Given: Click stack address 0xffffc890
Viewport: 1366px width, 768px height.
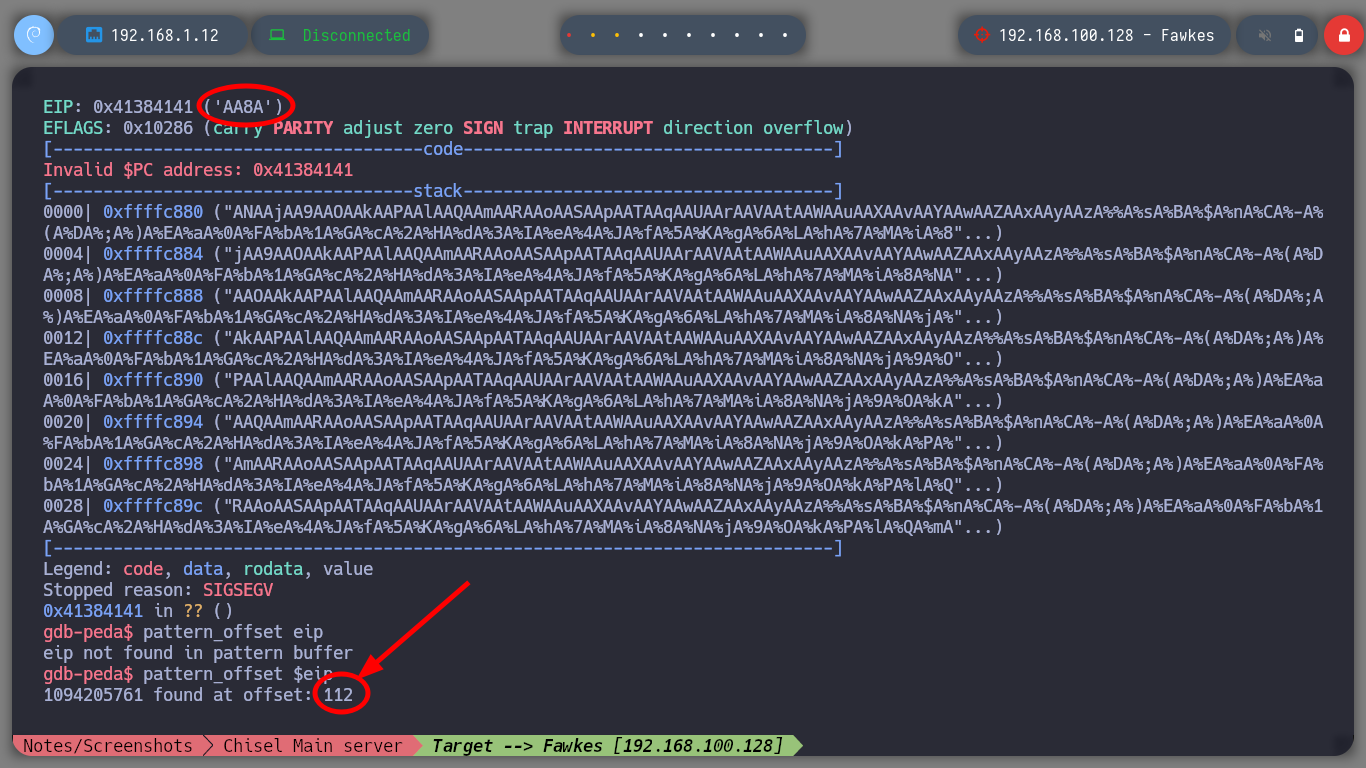Looking at the screenshot, I should [153, 380].
